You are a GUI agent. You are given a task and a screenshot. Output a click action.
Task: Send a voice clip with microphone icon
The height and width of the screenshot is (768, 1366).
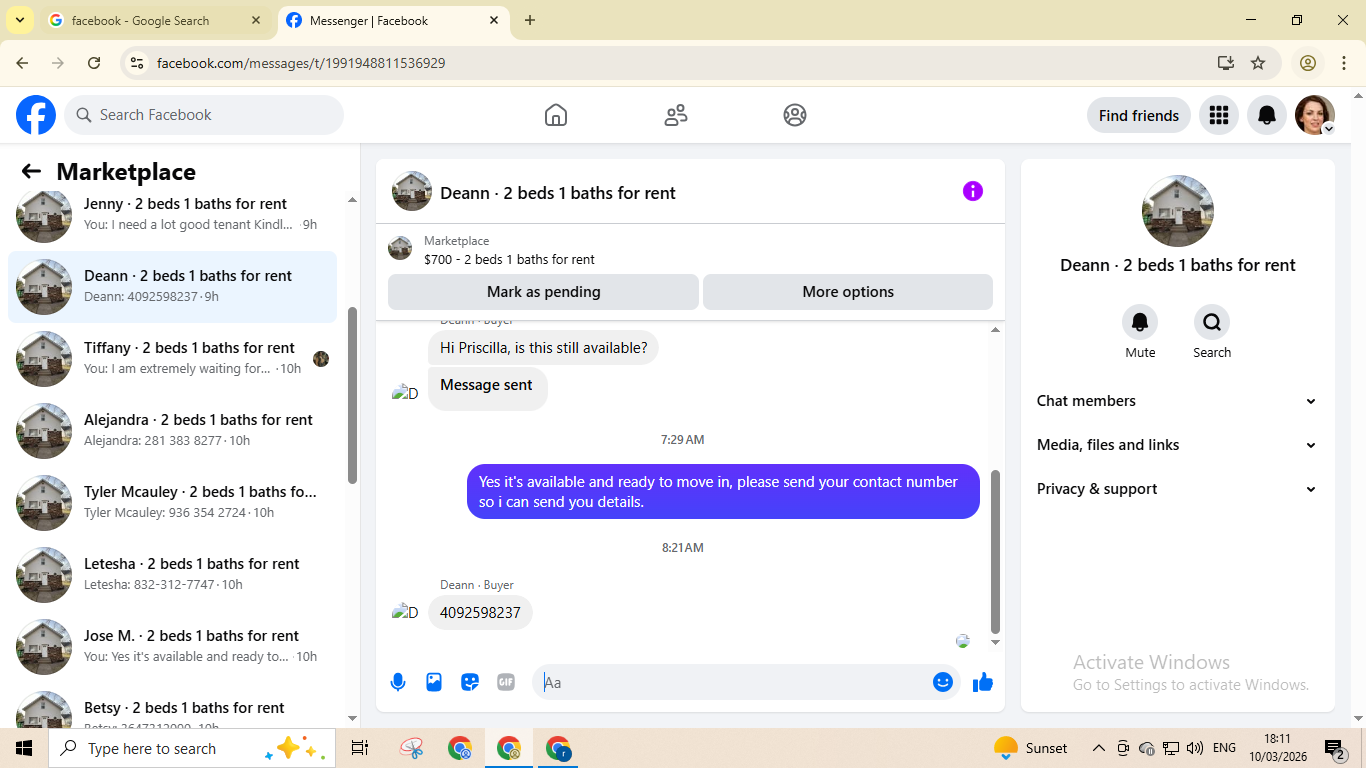coord(398,682)
